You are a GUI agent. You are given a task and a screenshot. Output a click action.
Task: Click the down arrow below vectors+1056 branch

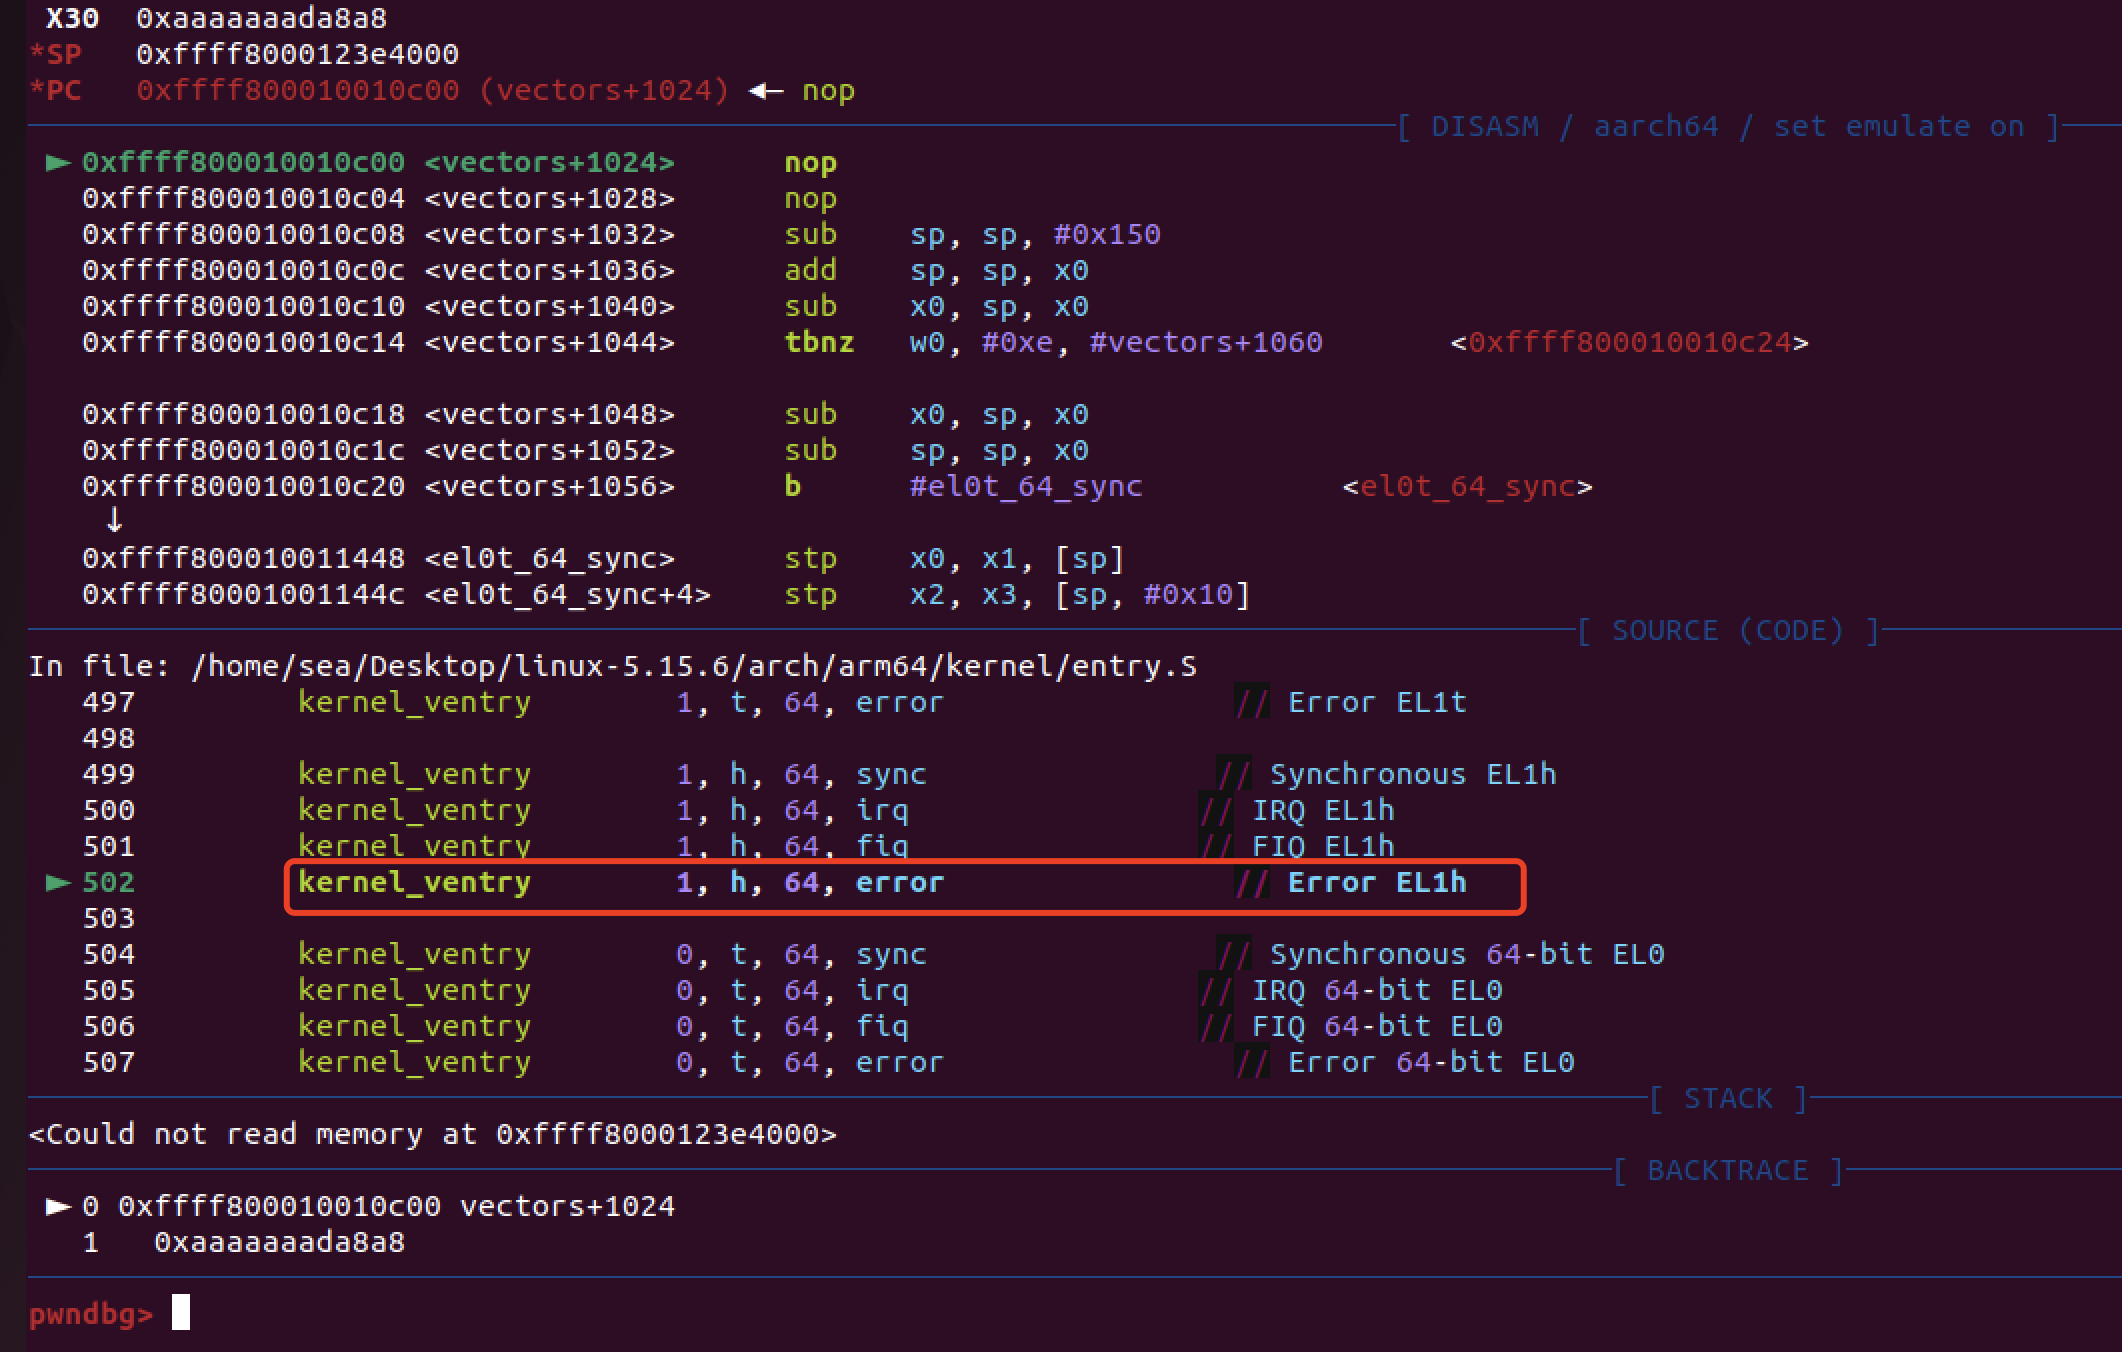[x=114, y=520]
